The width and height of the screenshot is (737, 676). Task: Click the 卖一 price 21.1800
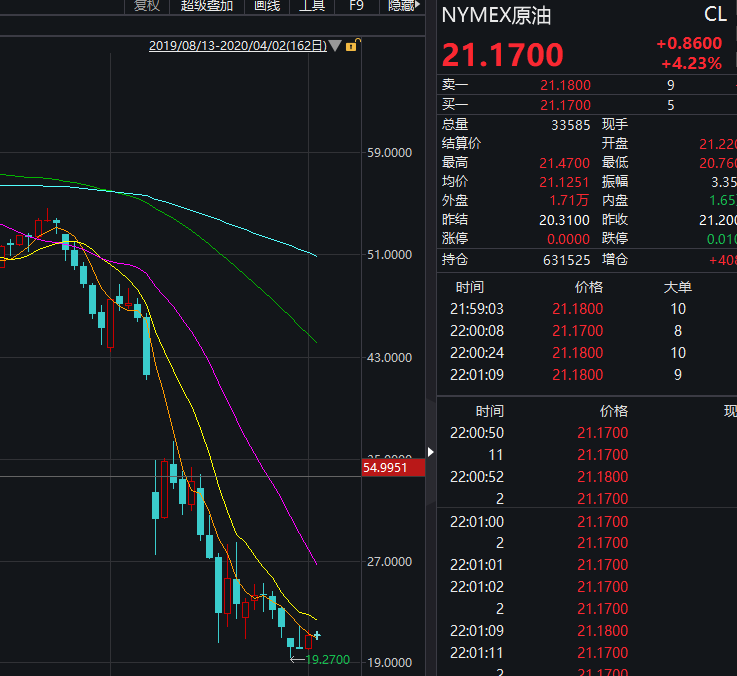(565, 85)
